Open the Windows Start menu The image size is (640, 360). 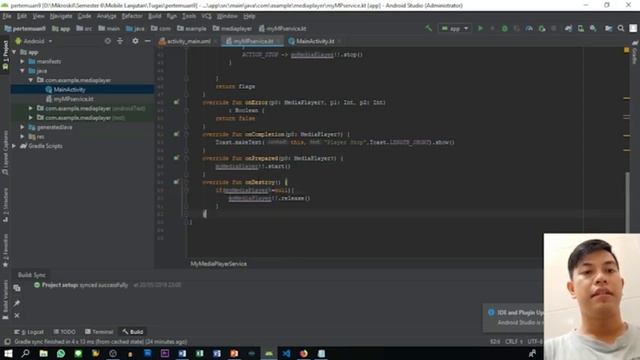8,353
